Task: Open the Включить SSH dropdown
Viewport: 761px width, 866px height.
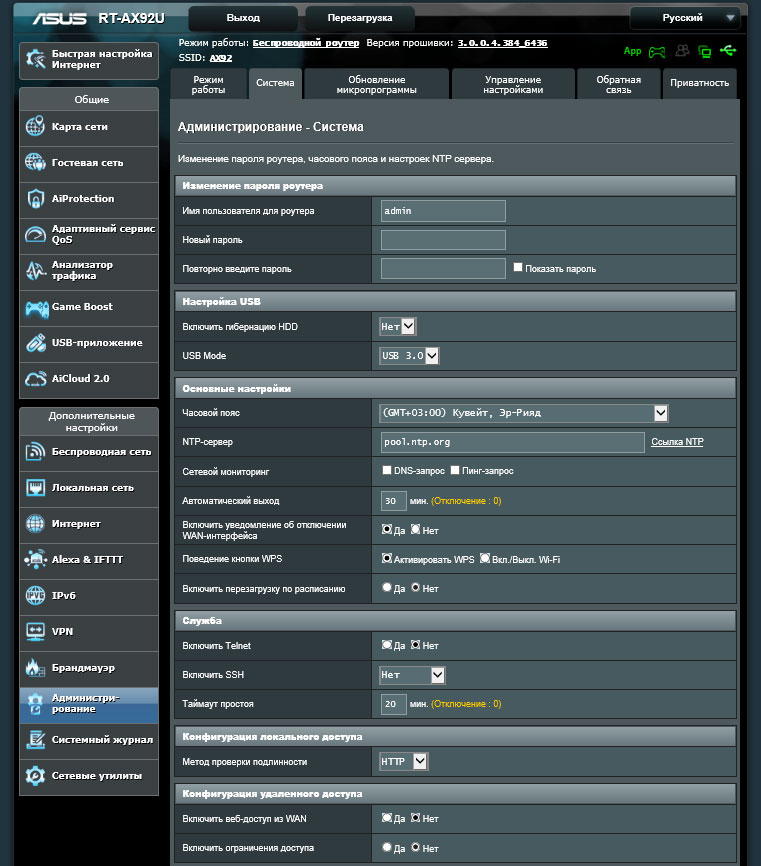Action: point(412,675)
